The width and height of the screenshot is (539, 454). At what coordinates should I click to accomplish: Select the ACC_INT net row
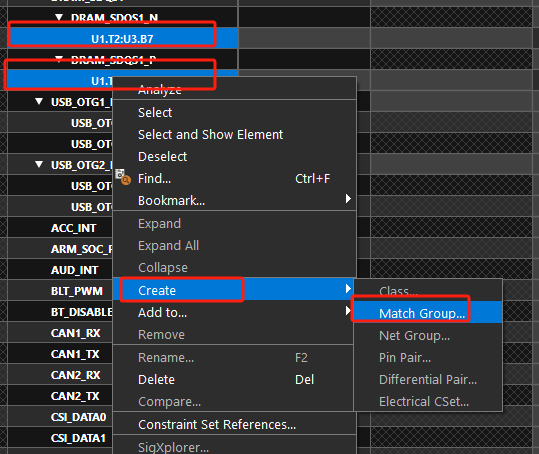60,228
